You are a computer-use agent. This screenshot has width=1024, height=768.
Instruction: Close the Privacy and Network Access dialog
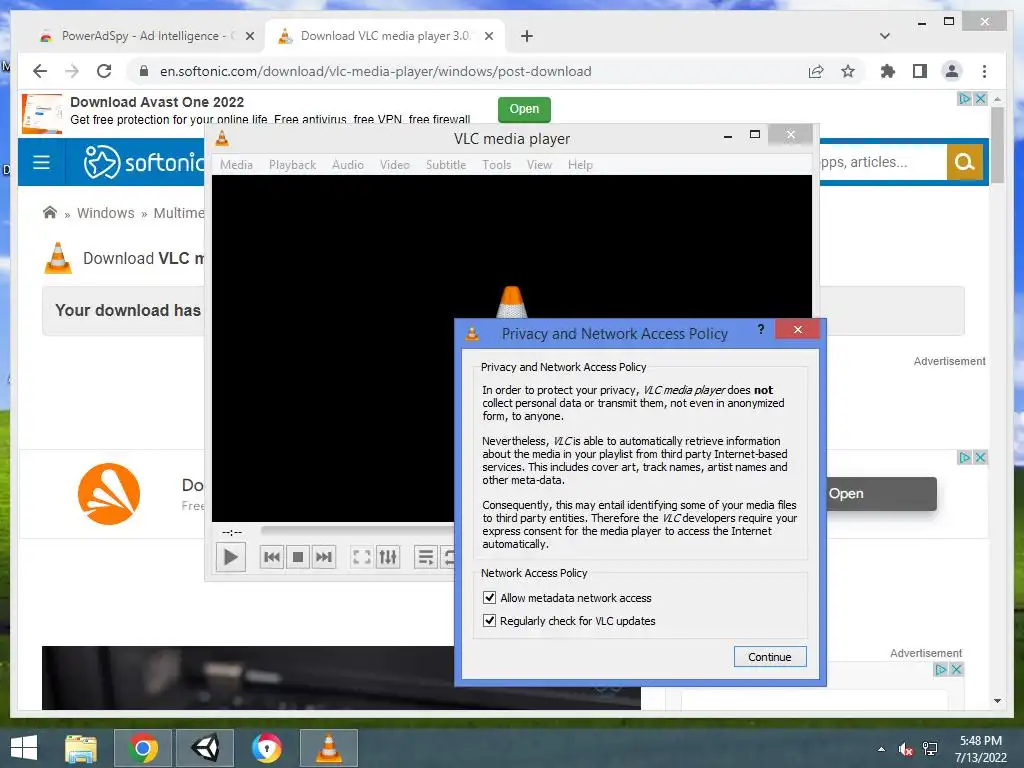797,329
